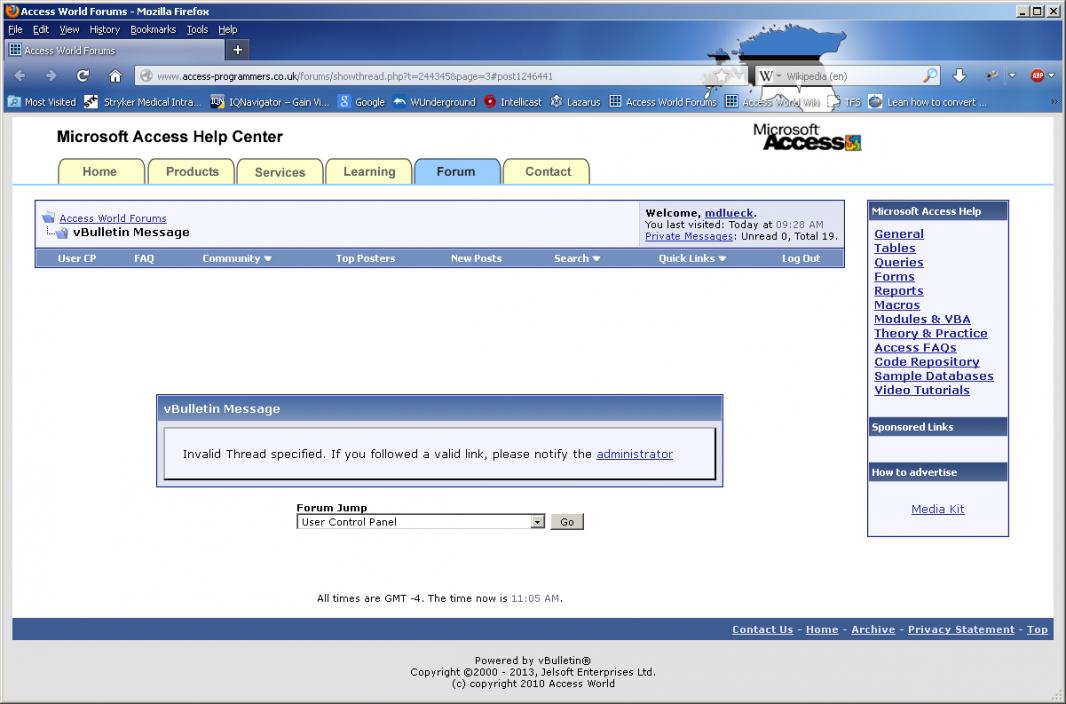
Task: Switch to the Forum site tab
Action: coord(457,171)
